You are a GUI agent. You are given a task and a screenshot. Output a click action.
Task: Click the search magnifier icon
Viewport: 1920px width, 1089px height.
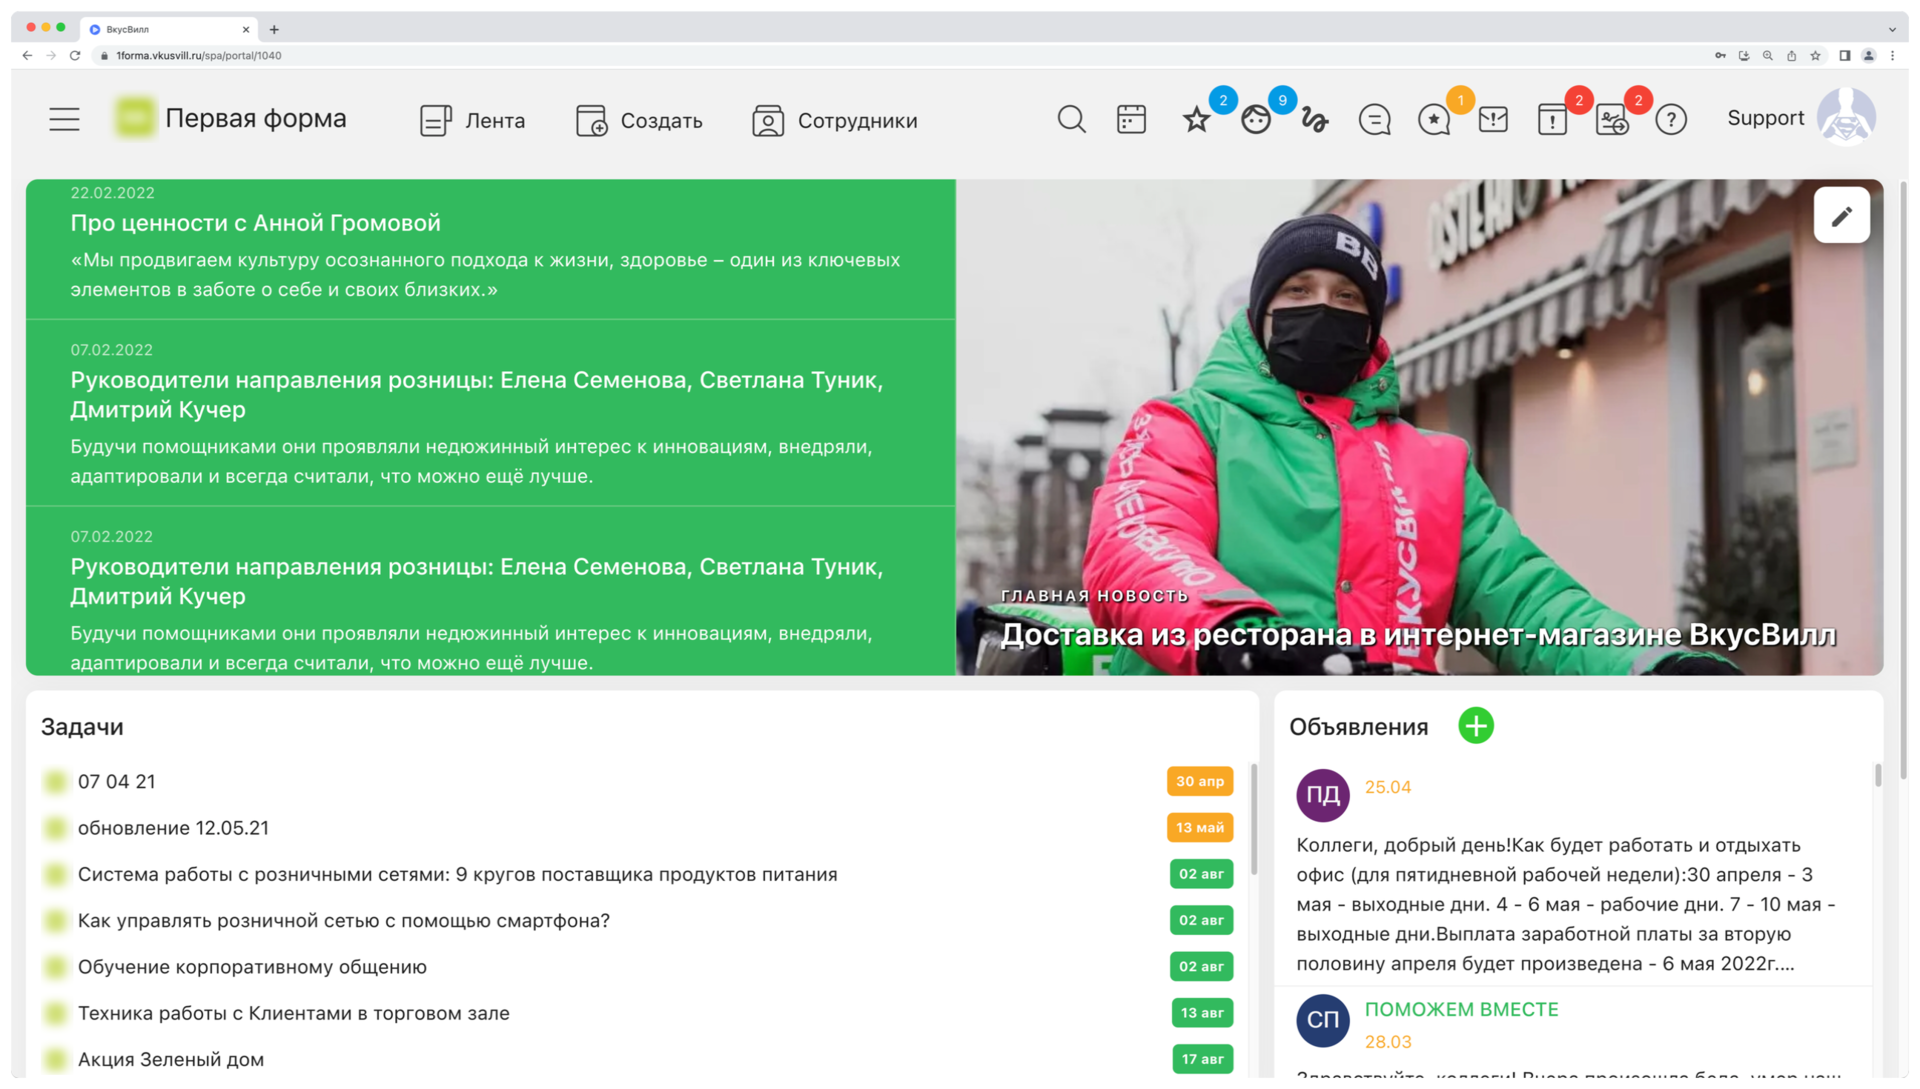[1071, 120]
